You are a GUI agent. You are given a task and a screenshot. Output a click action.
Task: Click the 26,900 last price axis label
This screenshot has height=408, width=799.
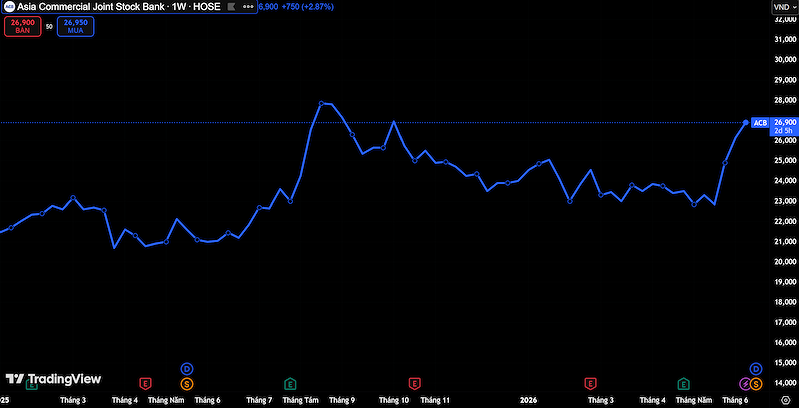(x=785, y=122)
